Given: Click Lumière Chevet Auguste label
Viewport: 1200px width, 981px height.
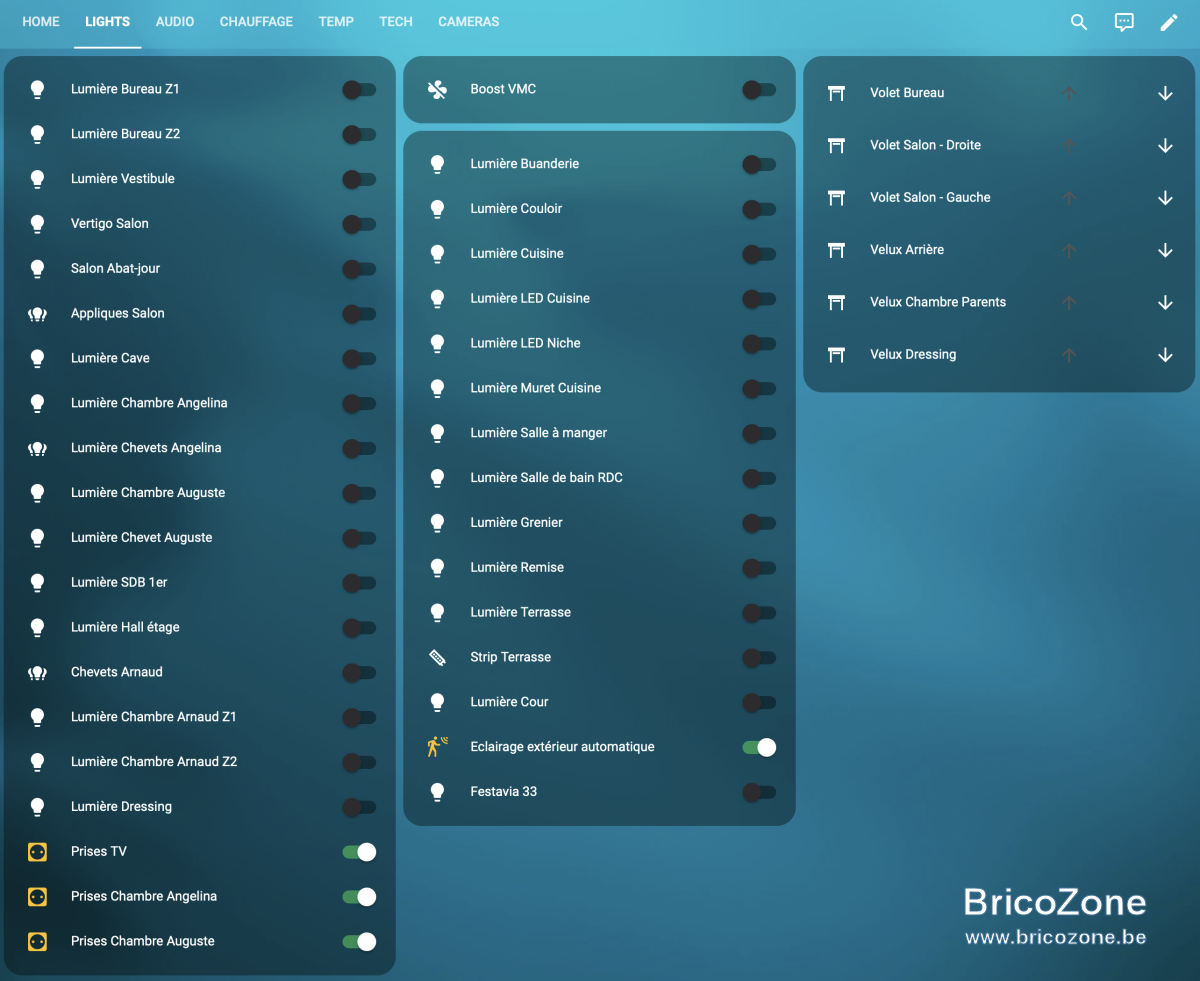Looking at the screenshot, I should (x=142, y=538).
